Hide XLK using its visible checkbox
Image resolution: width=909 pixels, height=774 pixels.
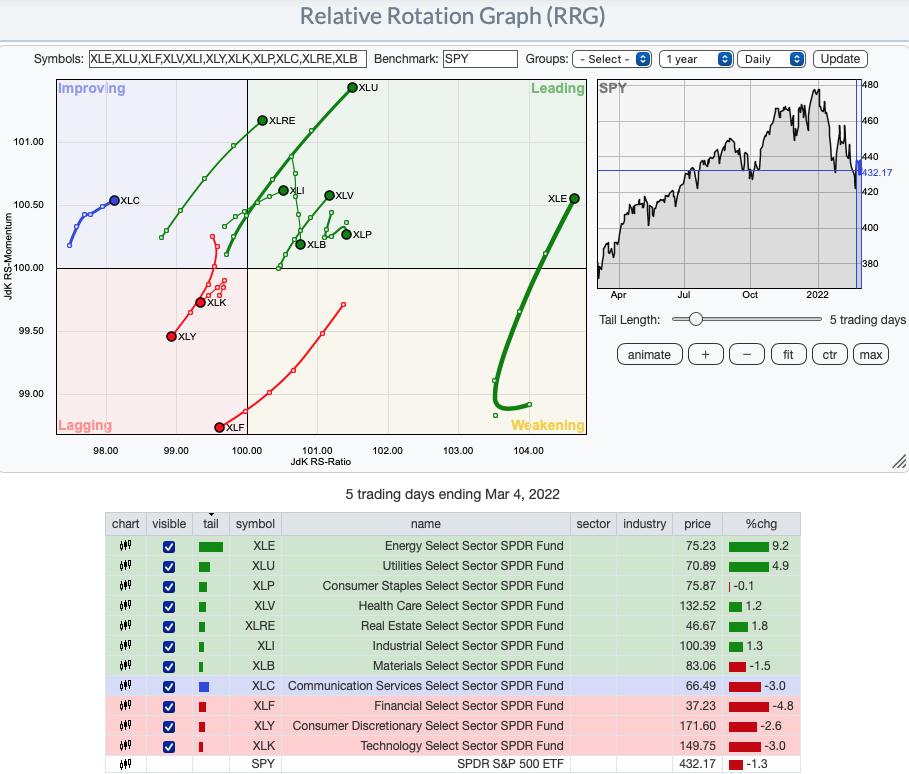(168, 746)
